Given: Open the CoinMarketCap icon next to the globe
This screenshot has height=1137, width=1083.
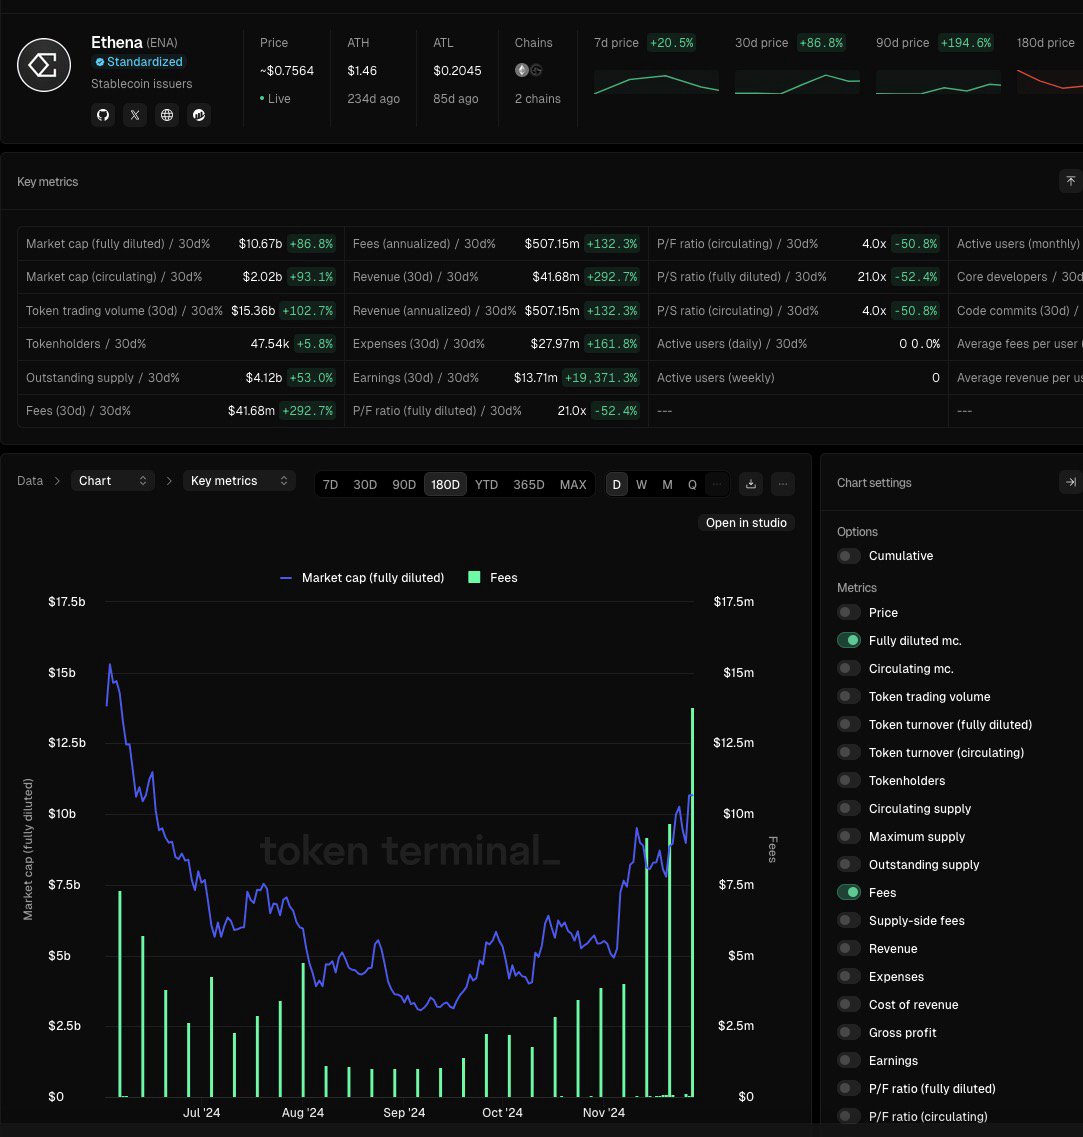Looking at the screenshot, I should (199, 115).
